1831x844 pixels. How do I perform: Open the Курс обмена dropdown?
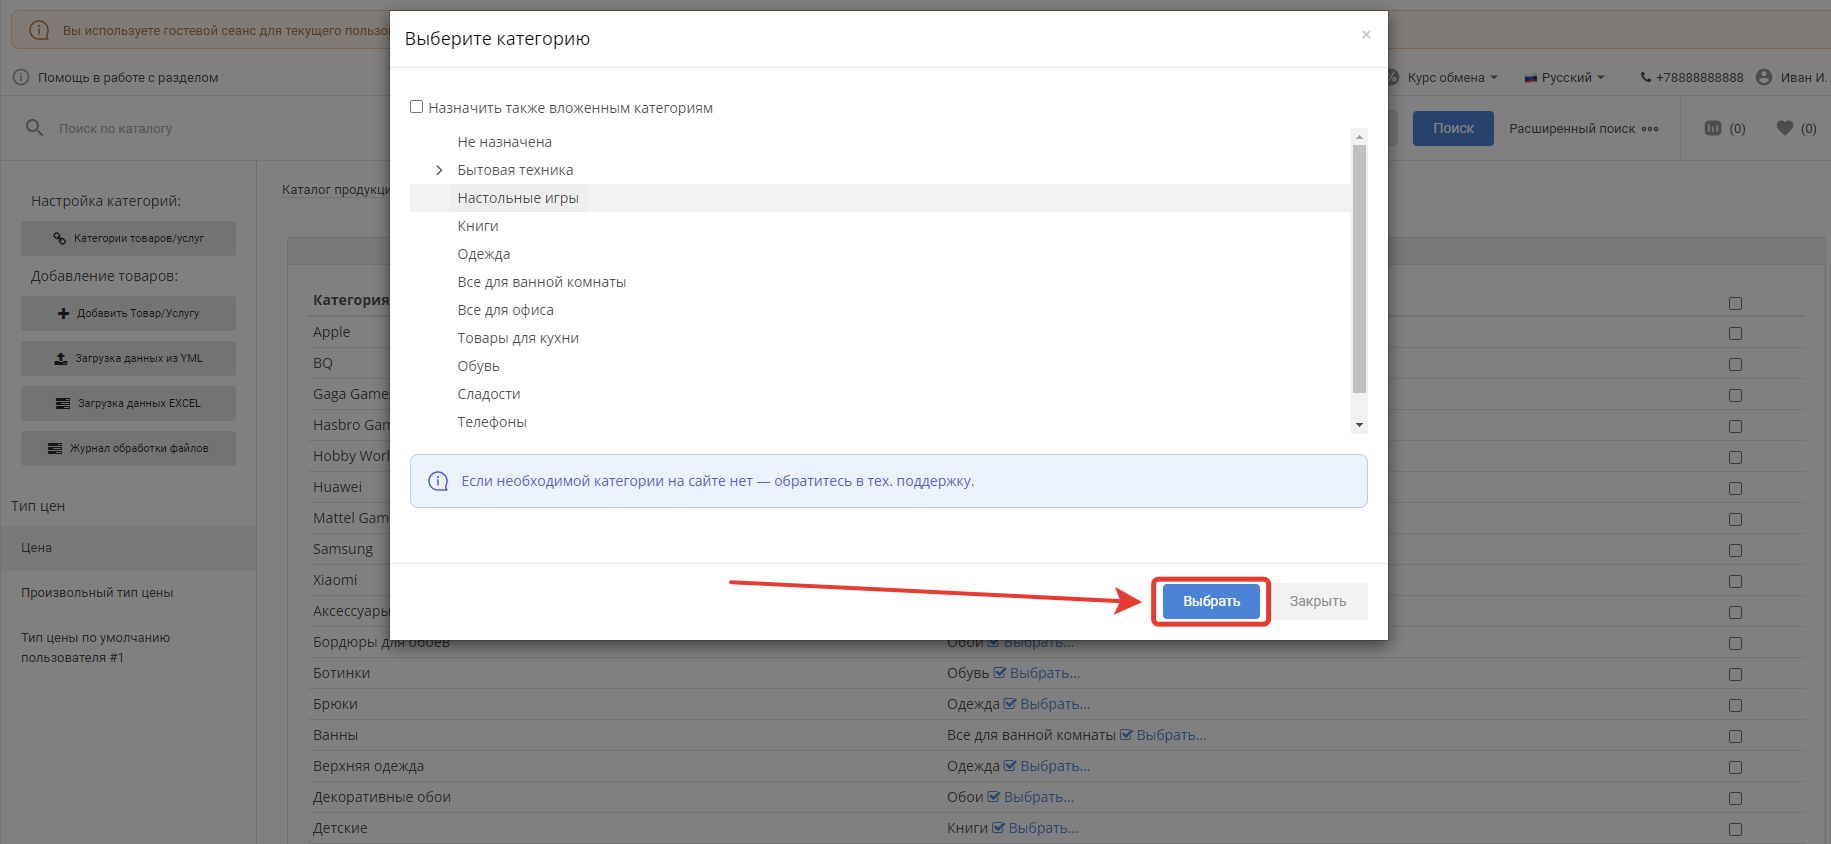coord(1451,77)
